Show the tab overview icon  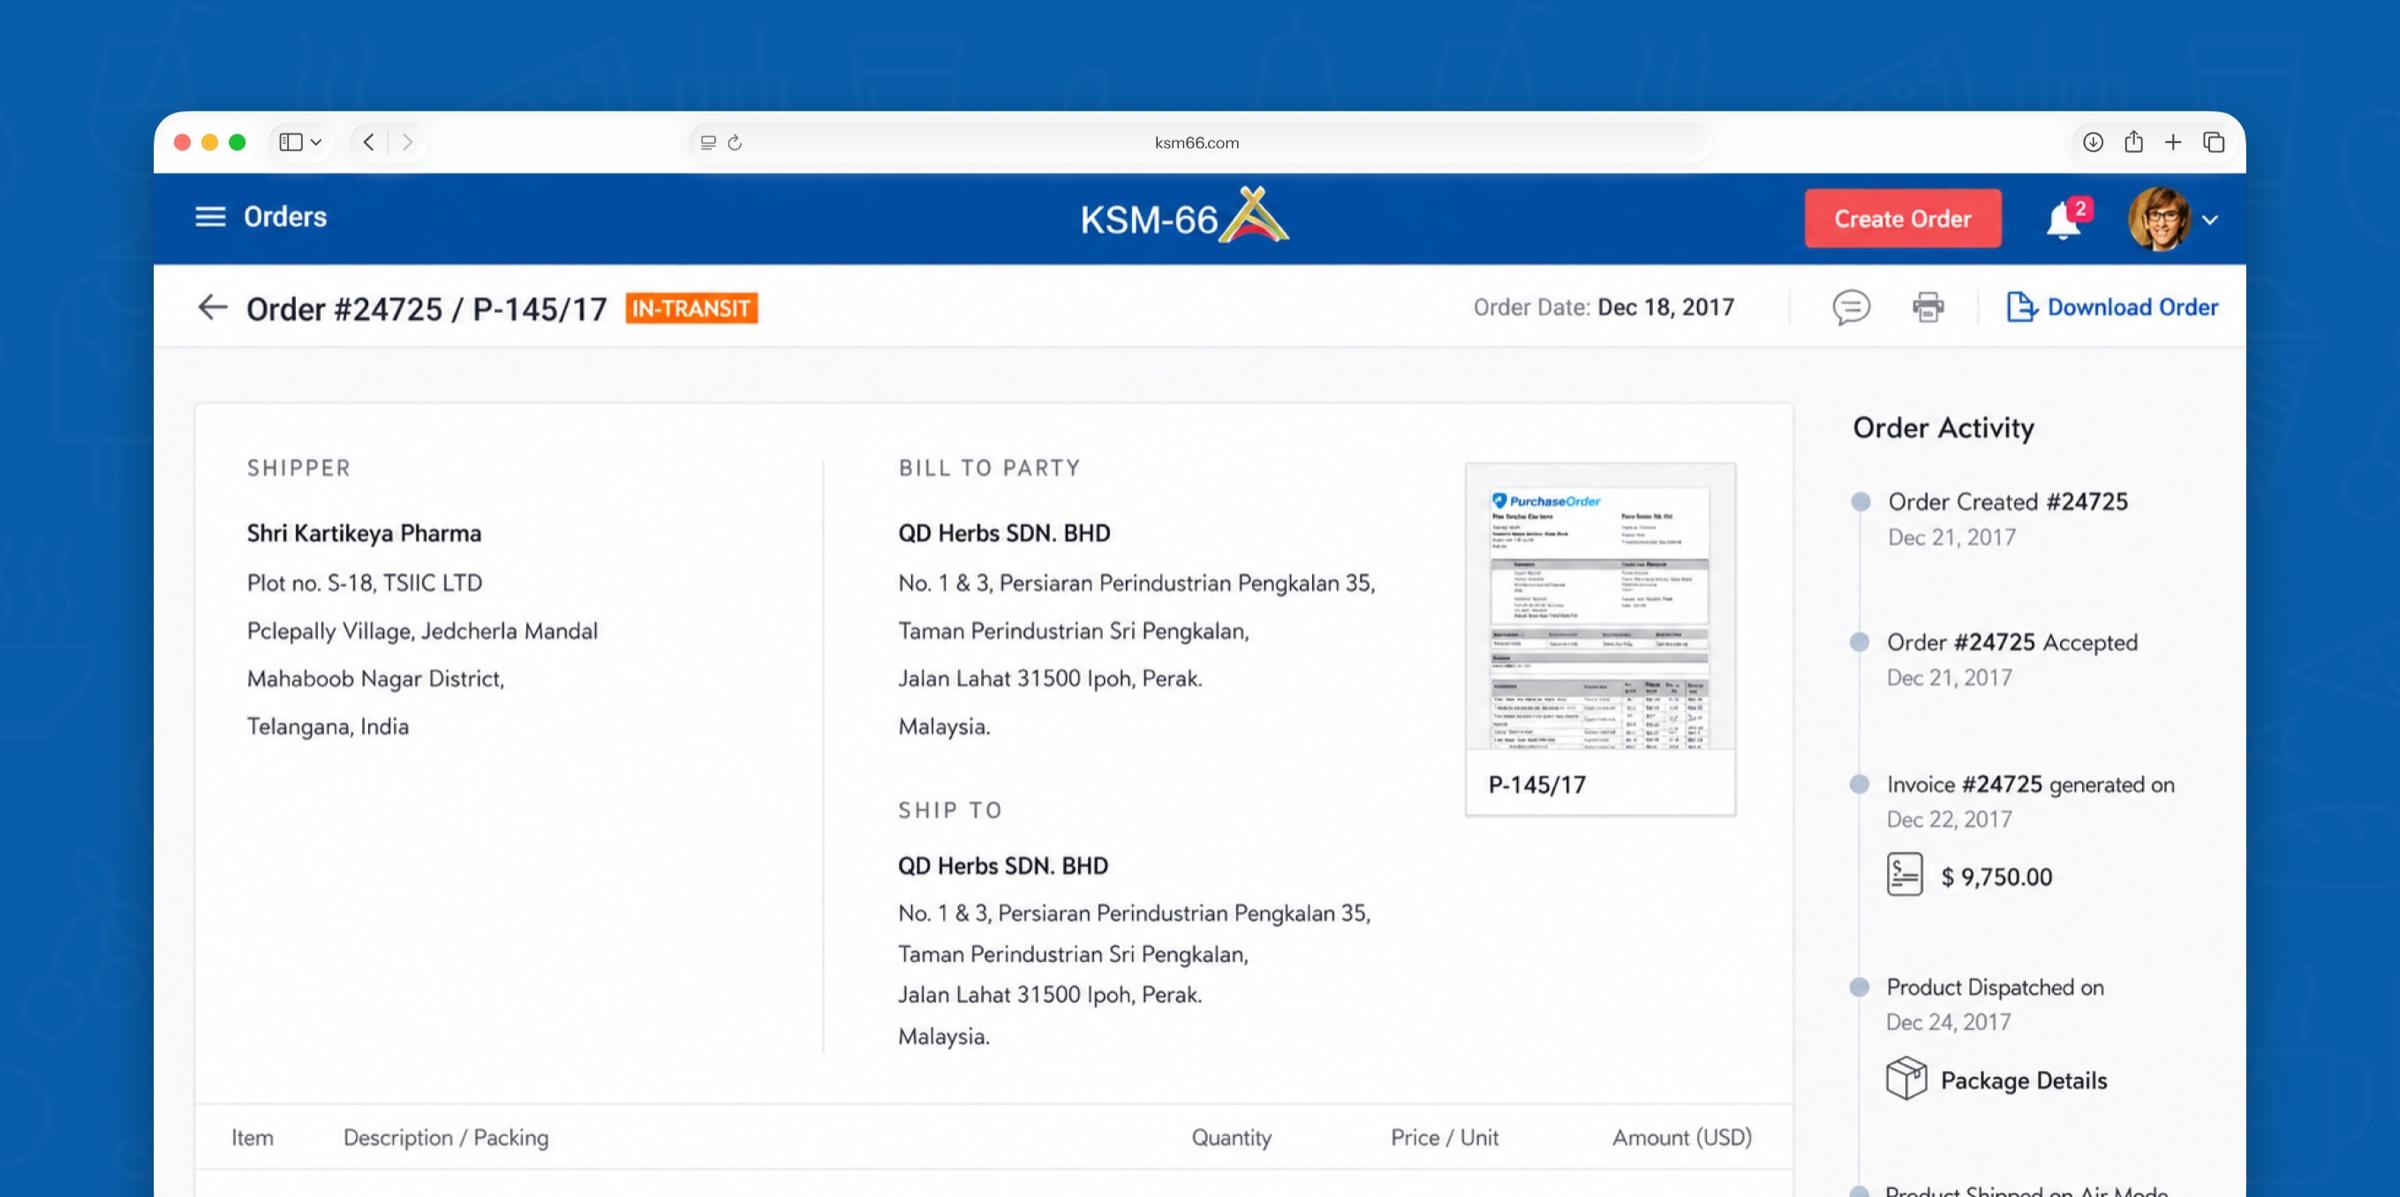[x=2214, y=142]
